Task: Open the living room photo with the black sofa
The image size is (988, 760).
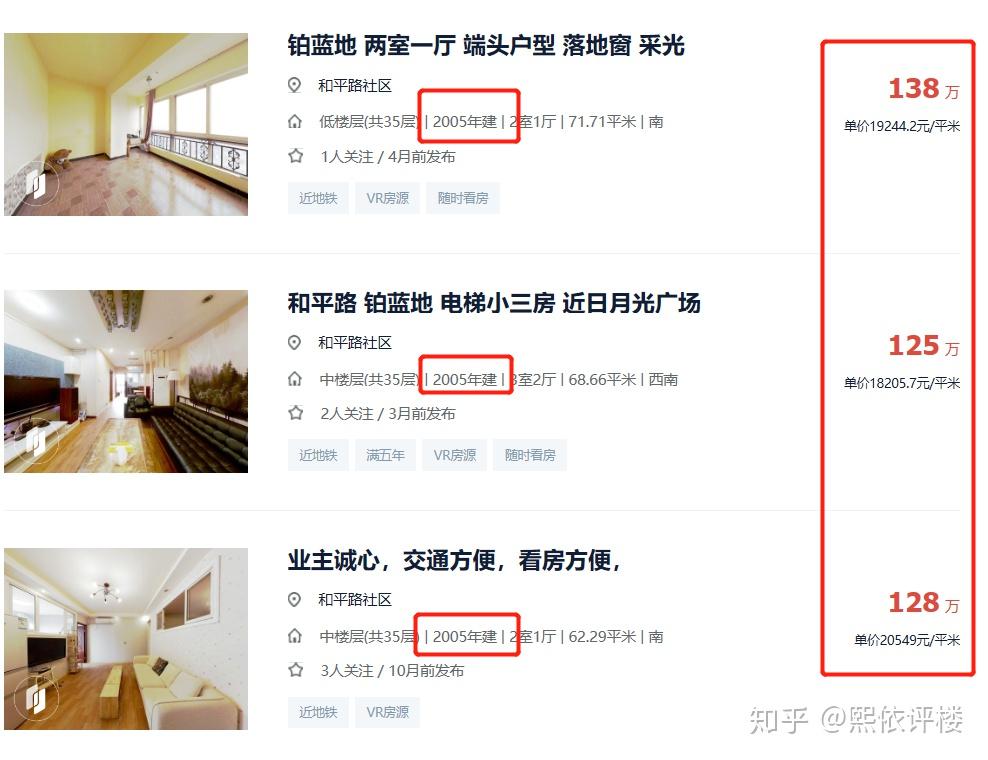Action: (x=126, y=381)
